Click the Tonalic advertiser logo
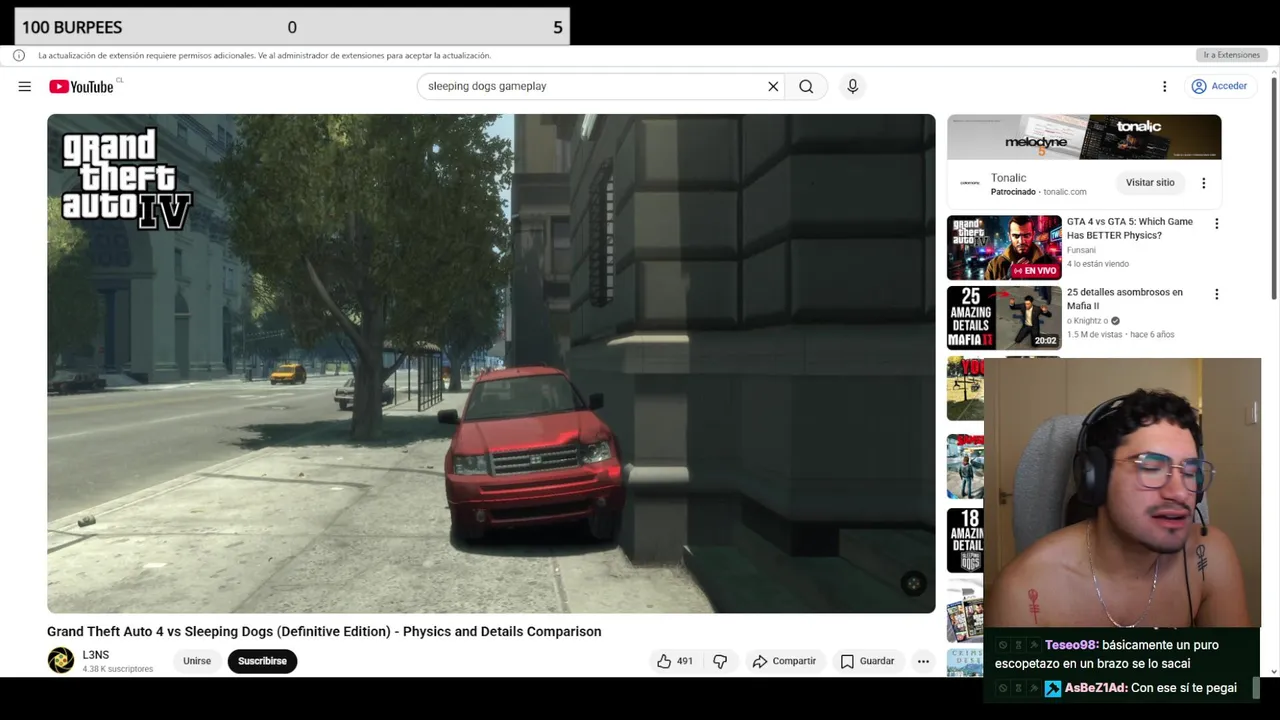 969,183
